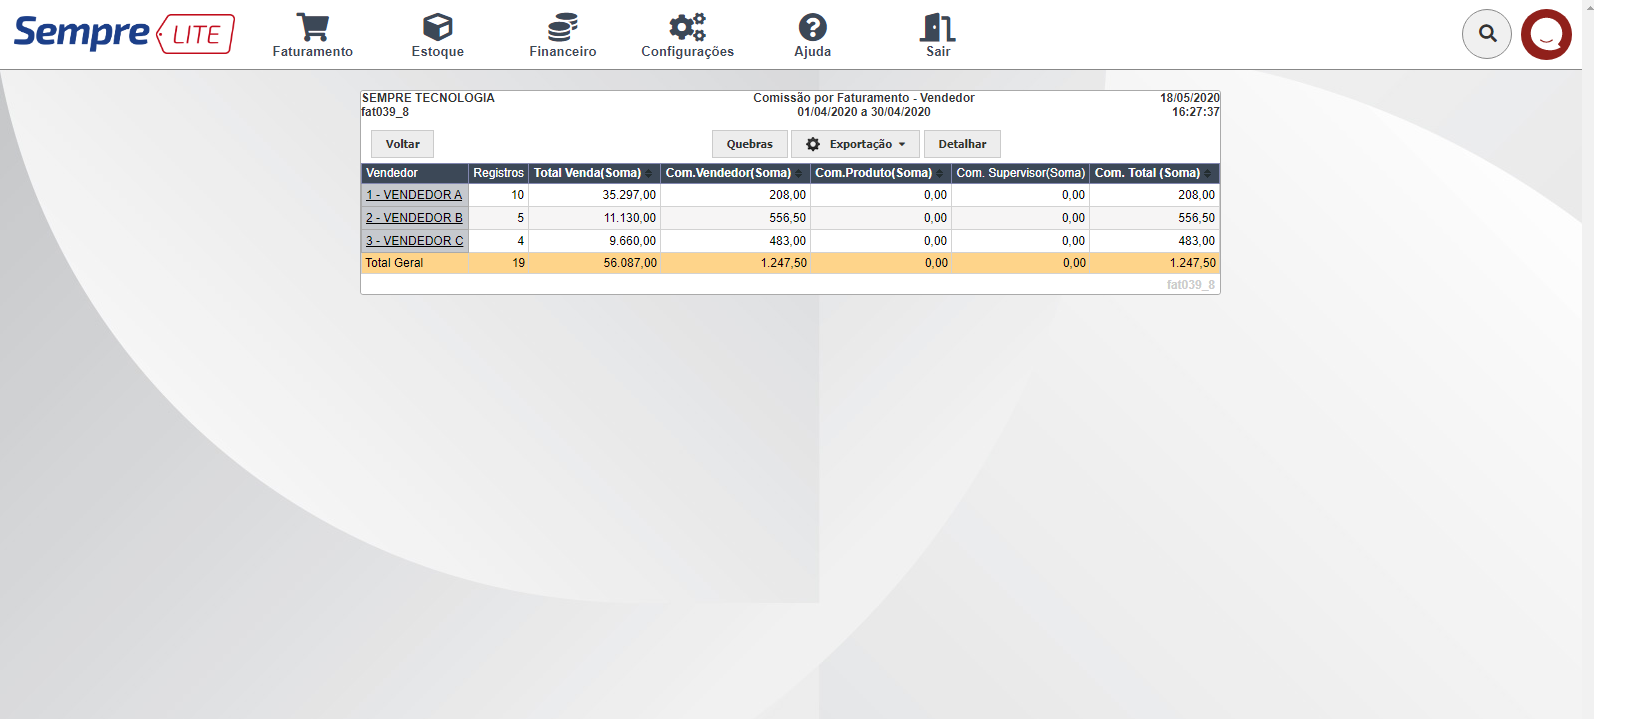
Task: Click the SEMPRE TECNOLOGIA company title
Action: pyautogui.click(x=428, y=98)
